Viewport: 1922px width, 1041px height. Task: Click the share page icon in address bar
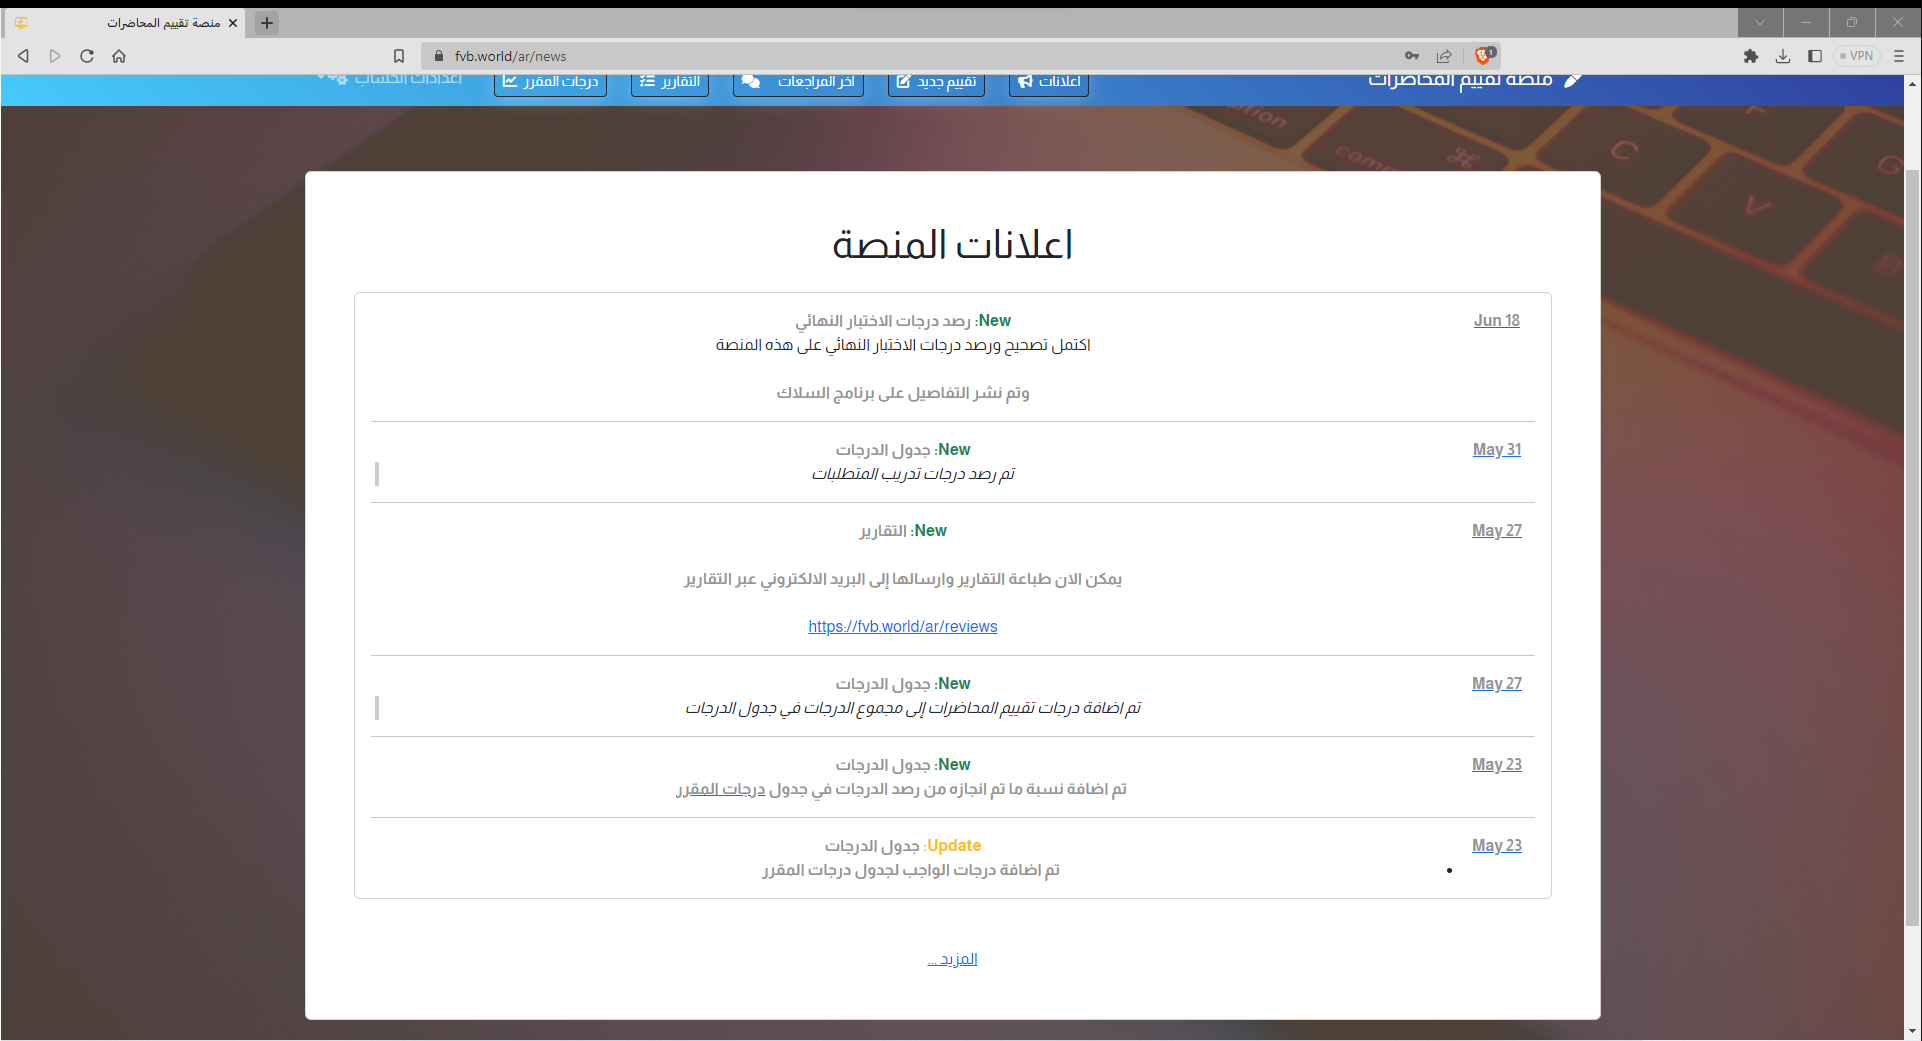[x=1444, y=56]
